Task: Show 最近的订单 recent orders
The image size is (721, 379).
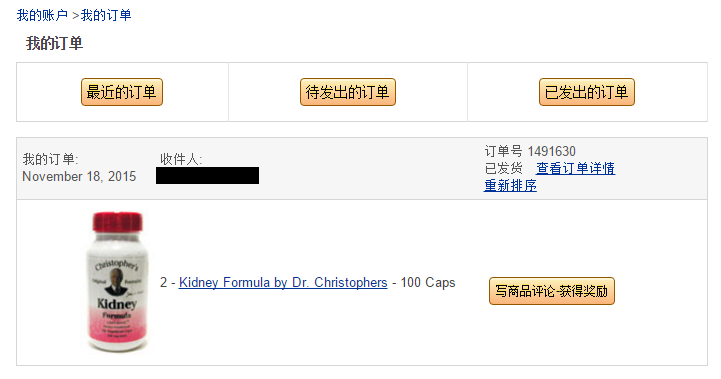Action: pyautogui.click(x=122, y=92)
